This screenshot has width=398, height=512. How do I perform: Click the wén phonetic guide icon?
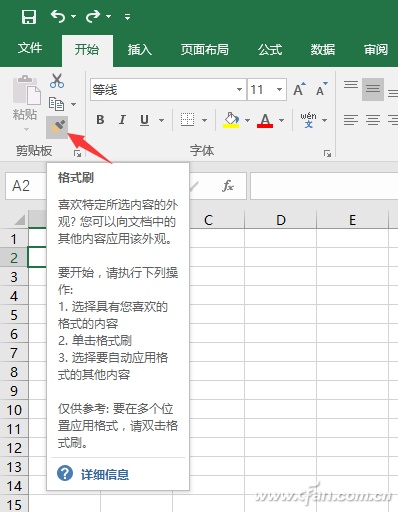[x=308, y=120]
